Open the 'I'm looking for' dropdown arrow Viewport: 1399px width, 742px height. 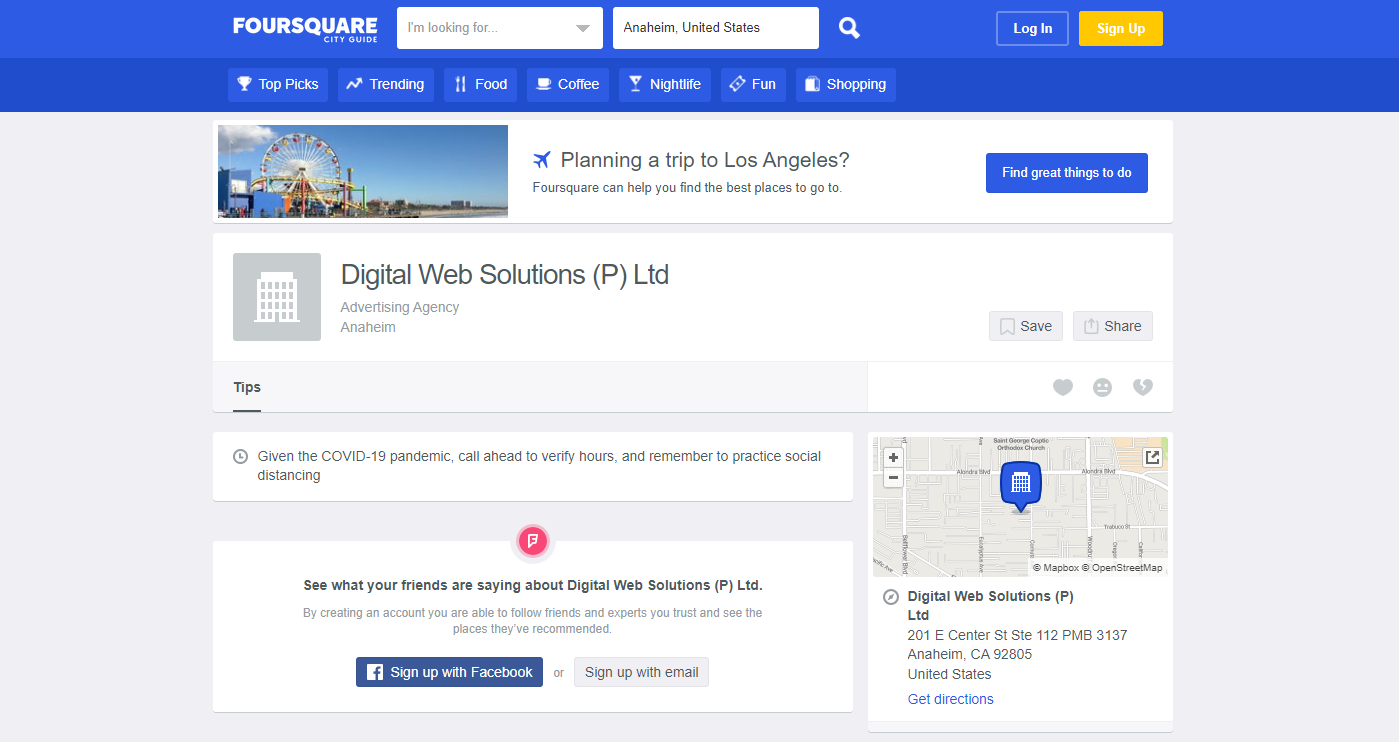coord(583,28)
